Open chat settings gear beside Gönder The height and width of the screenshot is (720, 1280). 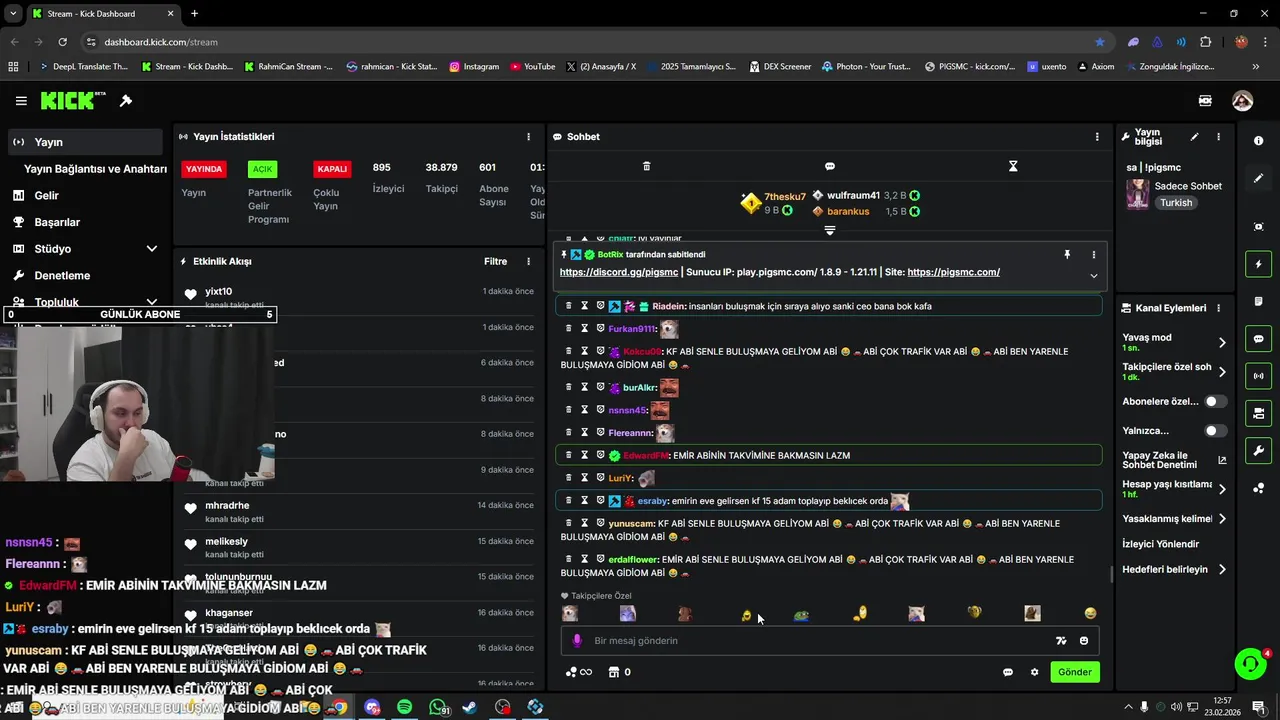coord(1034,672)
